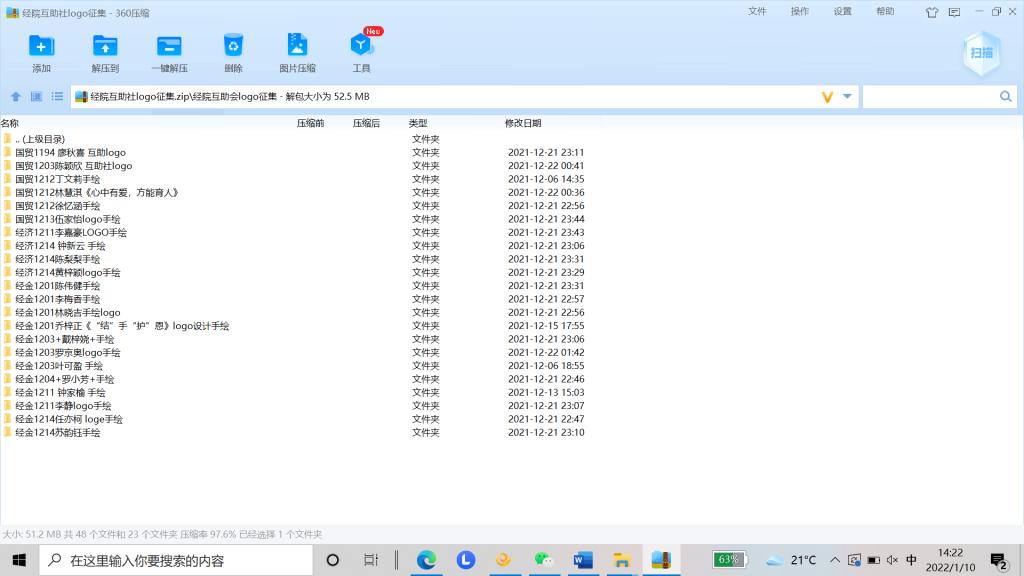Open Microsoft Edge from the taskbar

427,560
